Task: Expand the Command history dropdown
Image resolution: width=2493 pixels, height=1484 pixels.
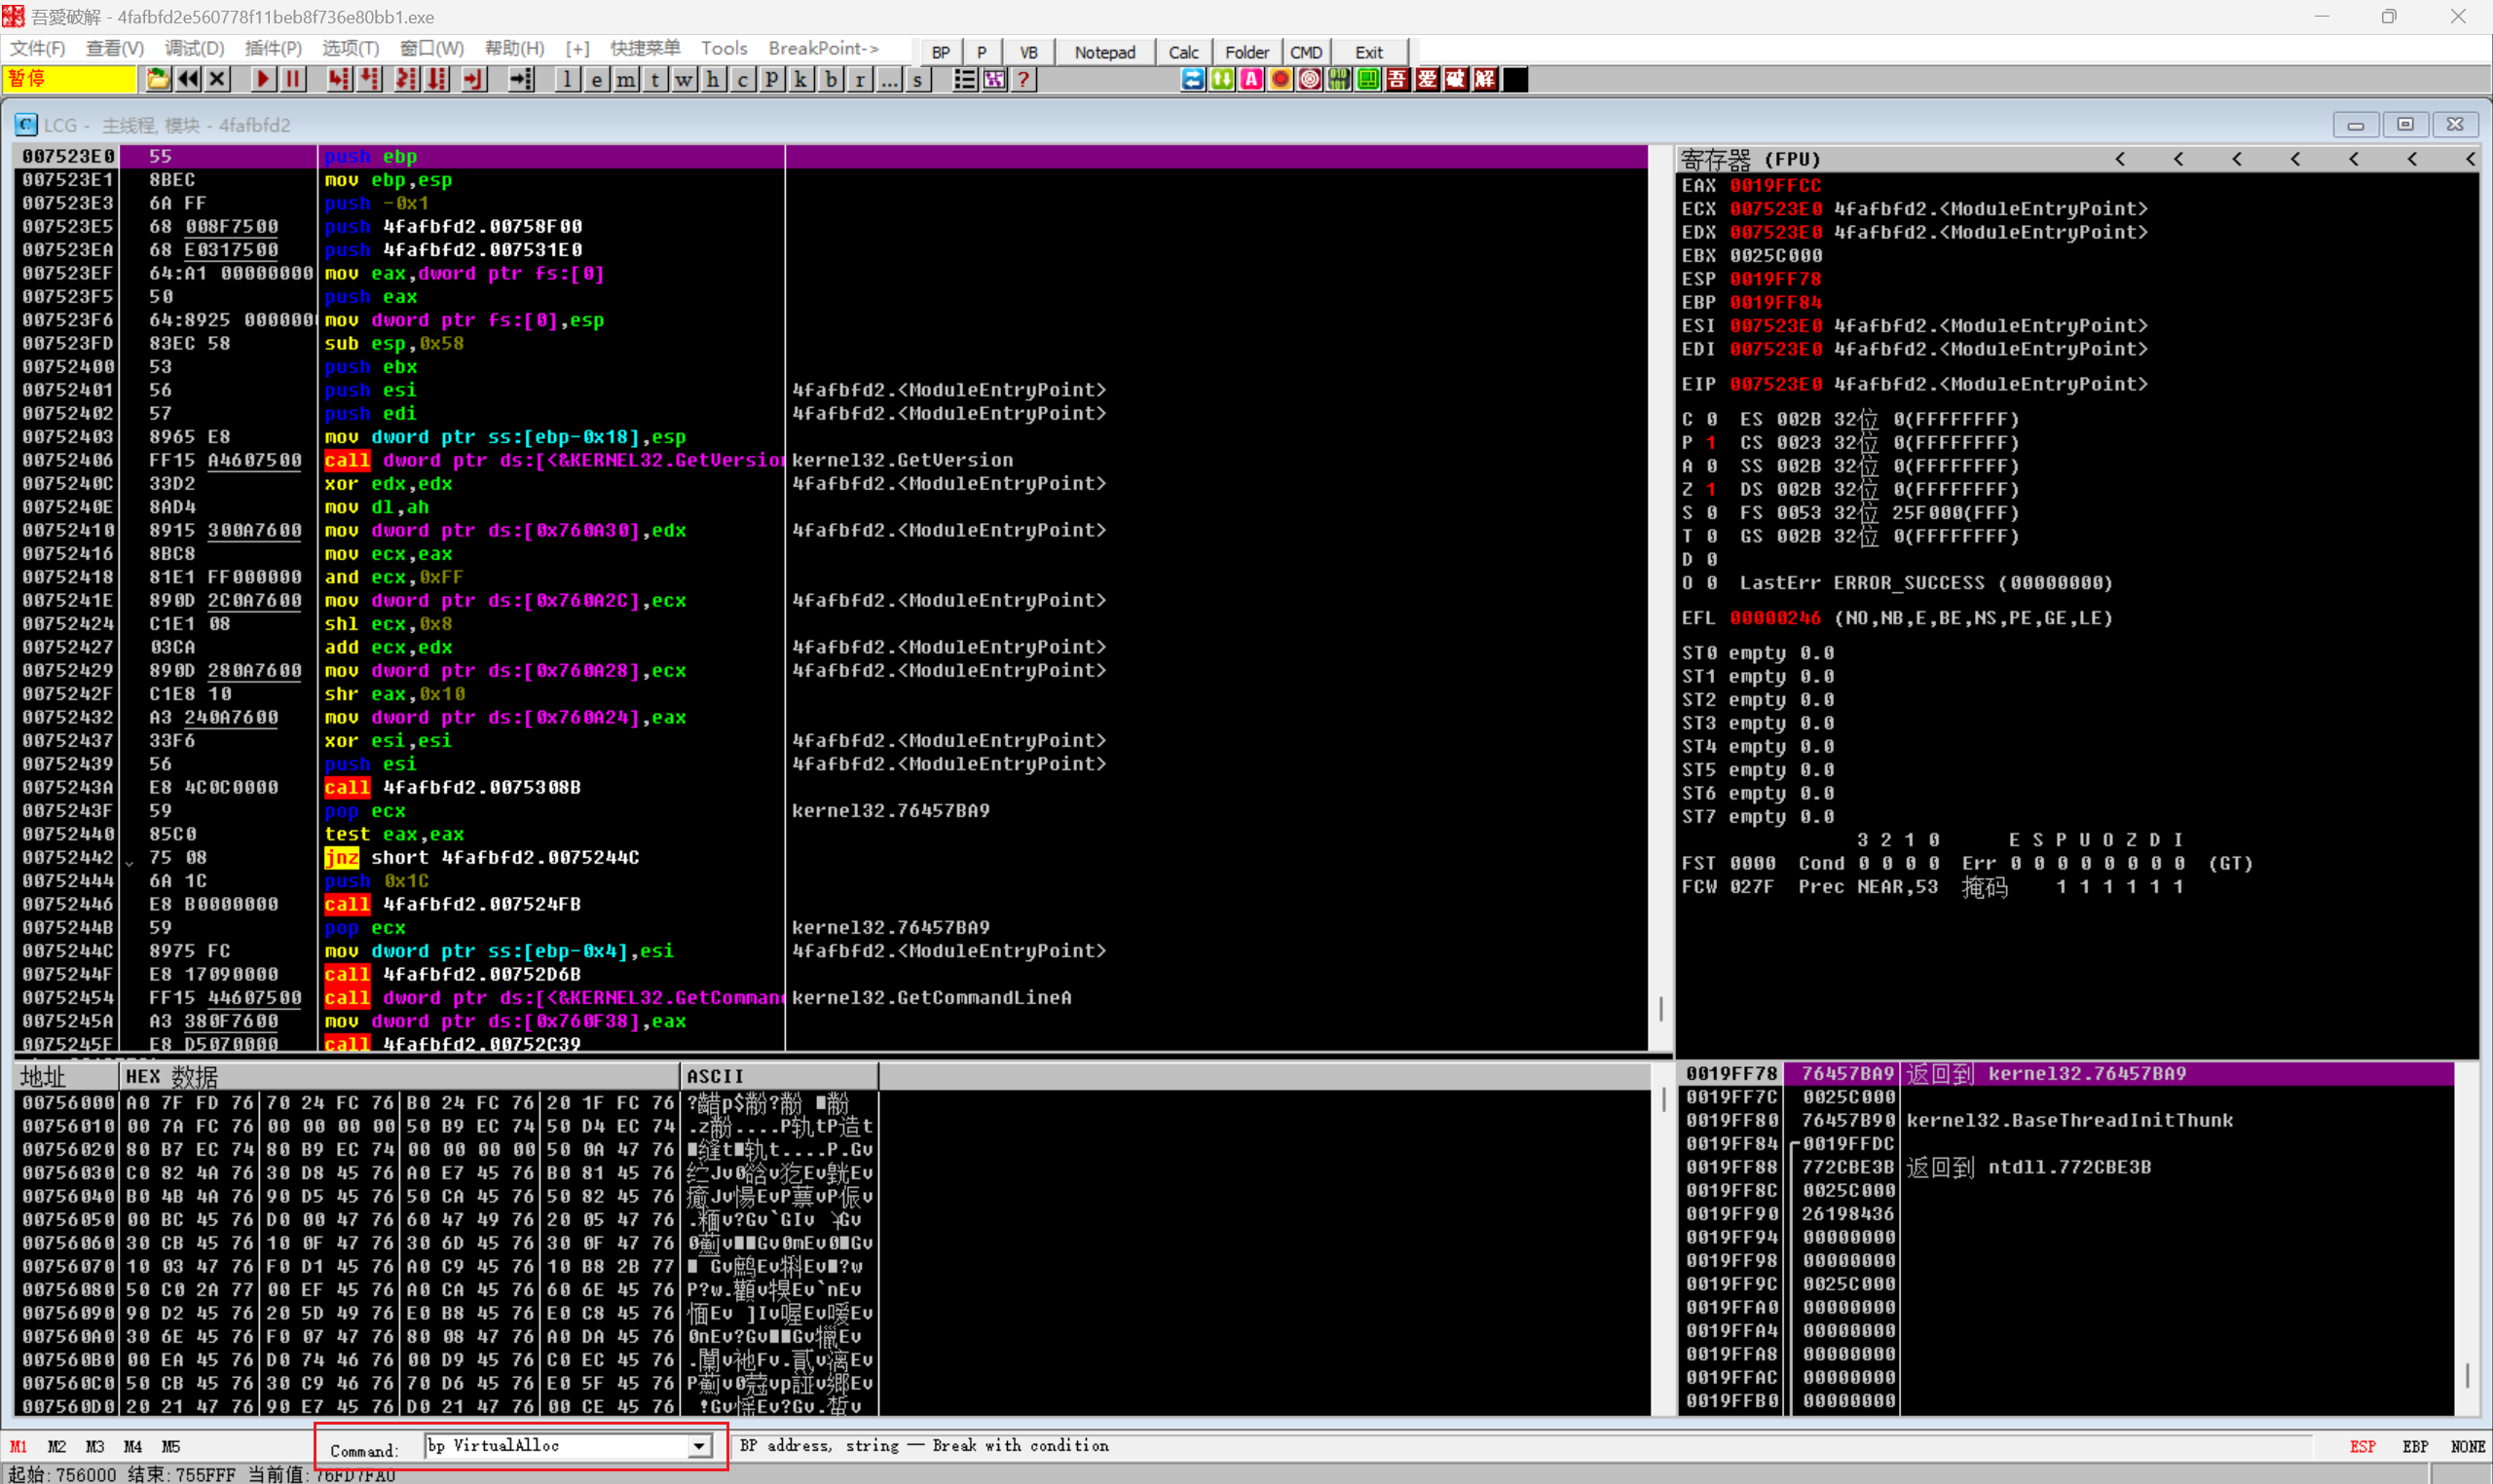Action: [x=699, y=1446]
